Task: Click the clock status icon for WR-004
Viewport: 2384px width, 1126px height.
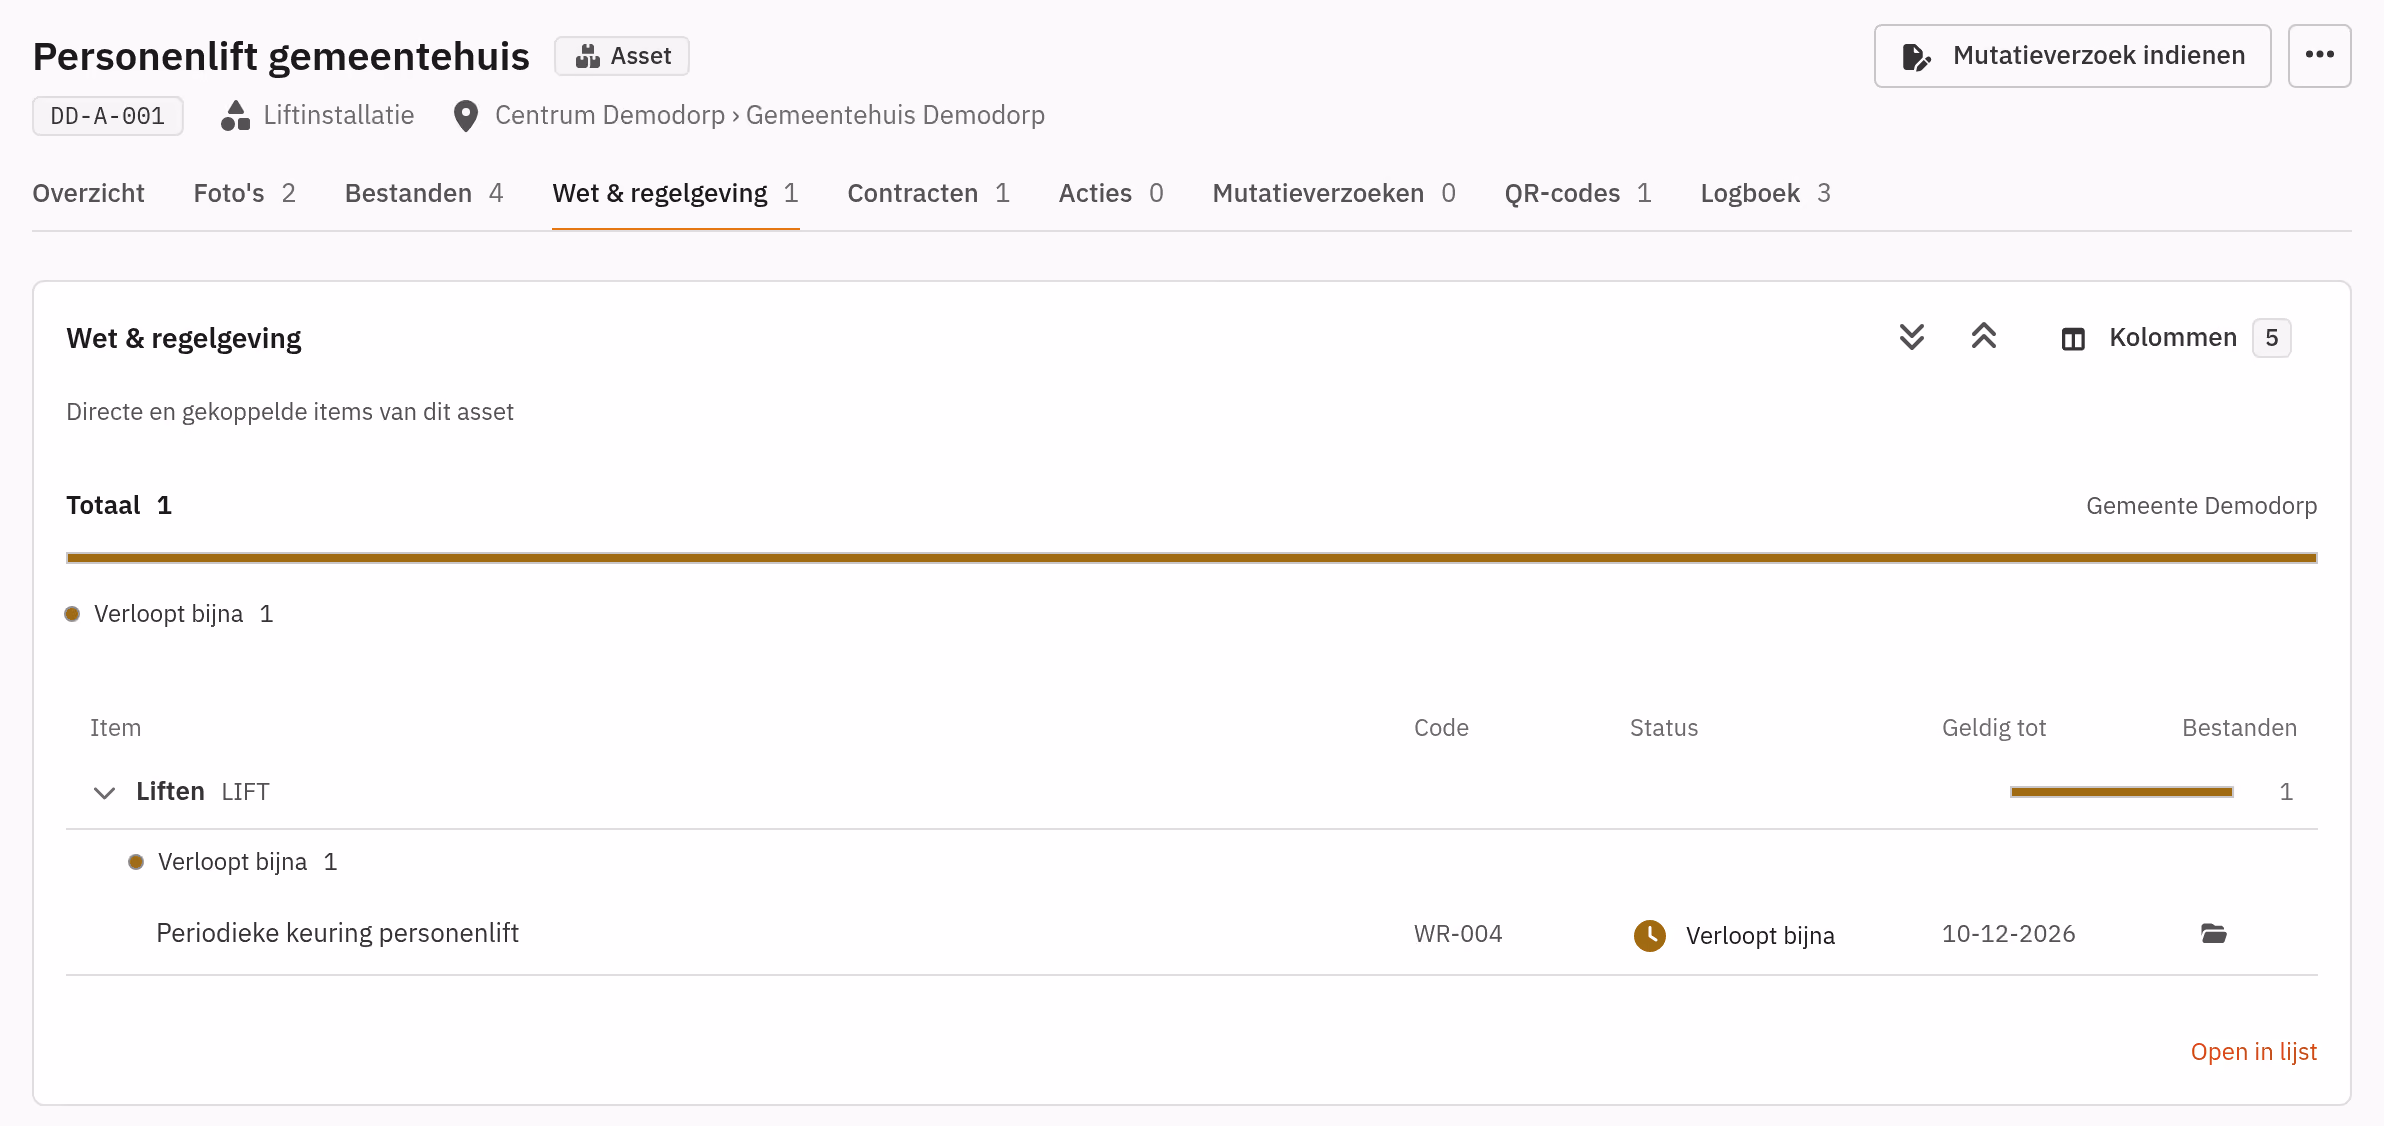Action: [x=1649, y=935]
